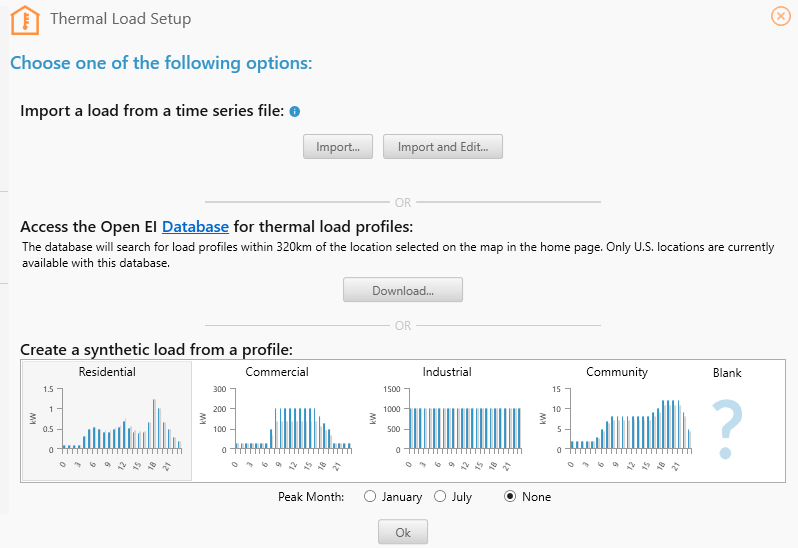Click the Import and Edit button
This screenshot has width=798, height=548.
[442, 147]
